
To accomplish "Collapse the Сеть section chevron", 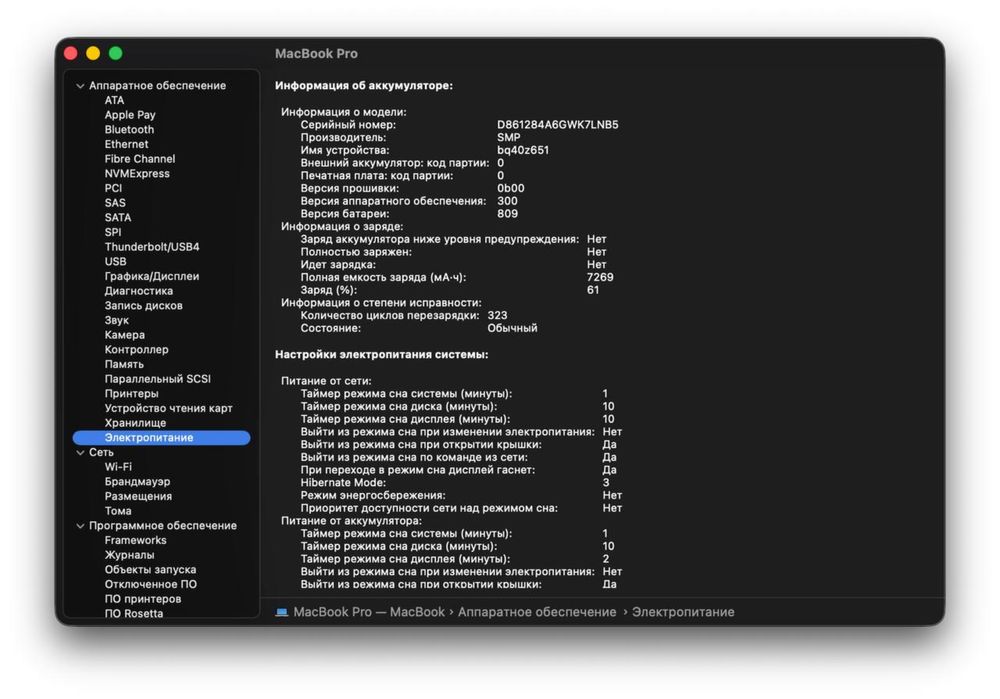I will tap(80, 452).
